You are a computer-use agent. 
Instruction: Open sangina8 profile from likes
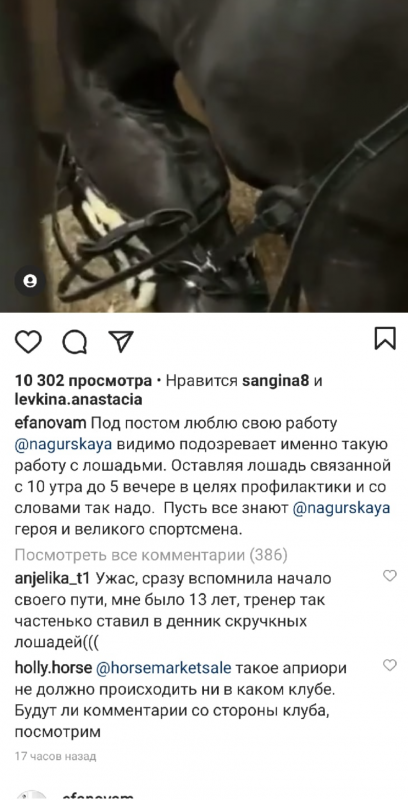tap(276, 381)
